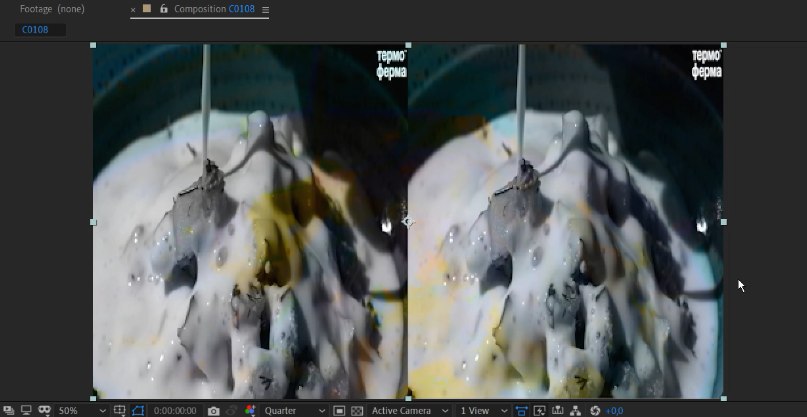
Task: Open the 1 View layout dropdown
Action: 483,410
